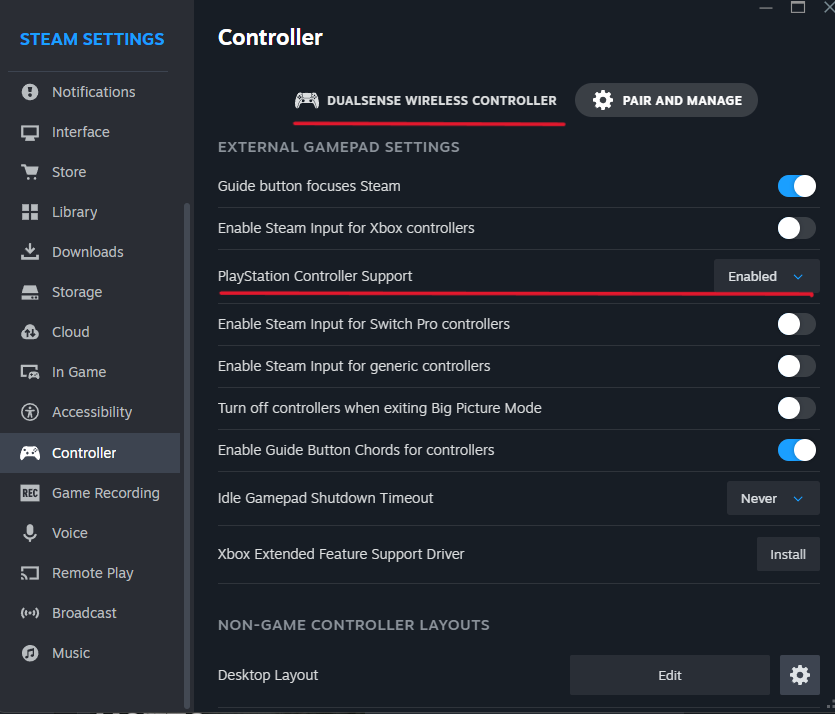Go to Storage settings
This screenshot has height=714, width=835.
pos(90,292)
